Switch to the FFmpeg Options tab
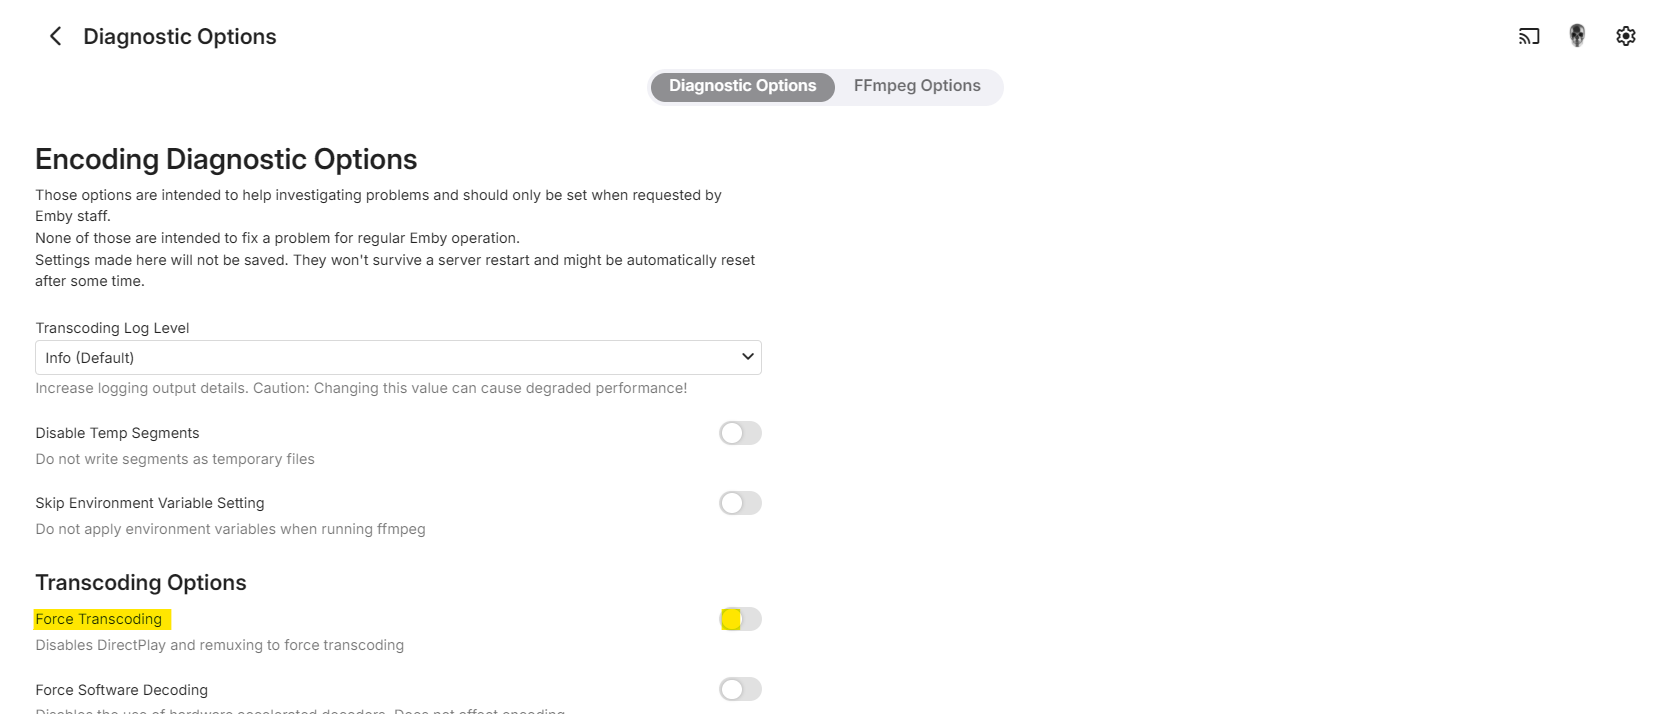Screen dimensions: 1656x714 917,86
